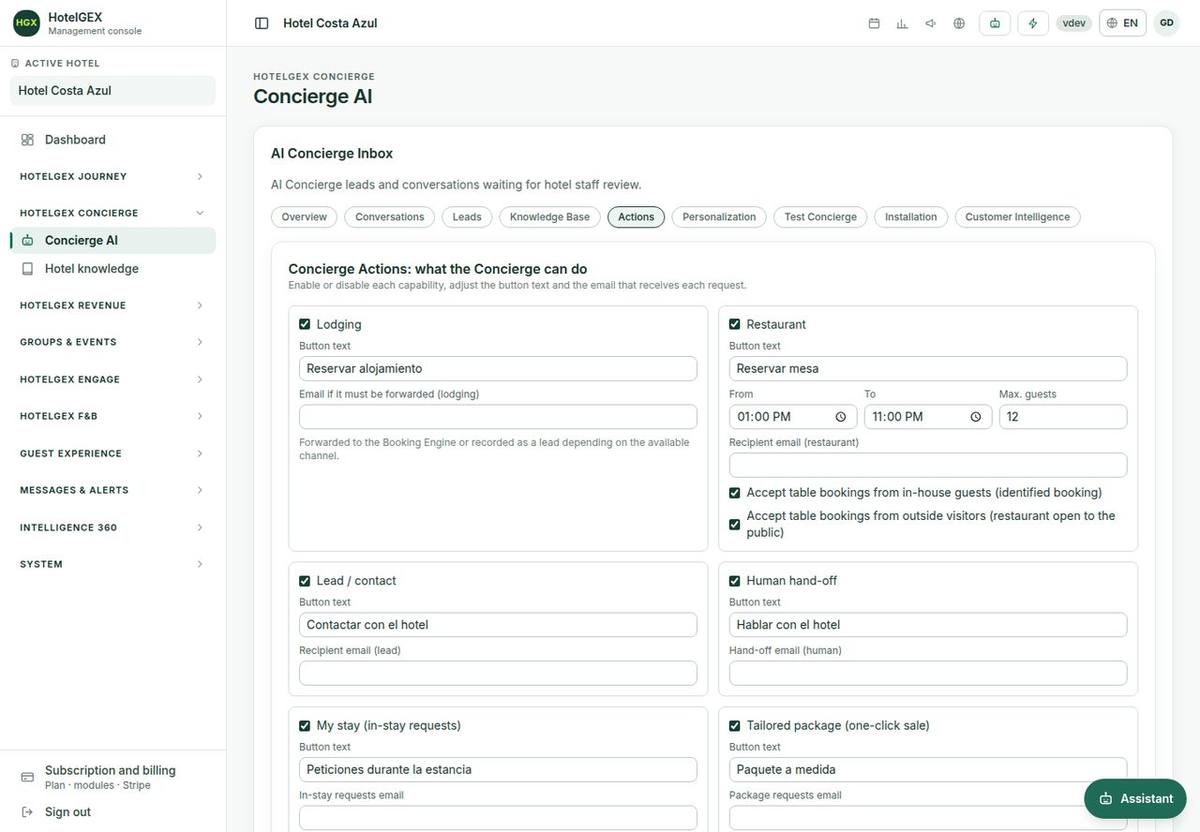Expand the HotelGEX Engage section

[112, 379]
